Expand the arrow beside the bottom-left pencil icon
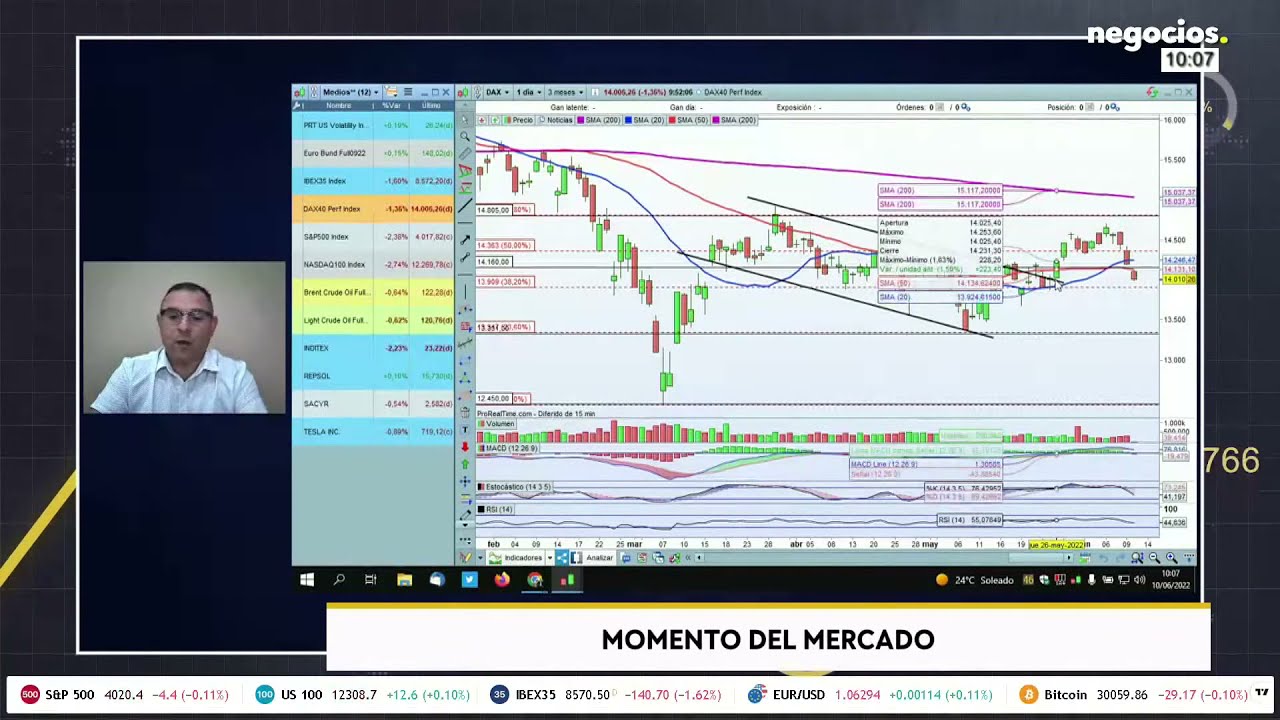Screen dimensions: 1280x720 click(x=480, y=557)
